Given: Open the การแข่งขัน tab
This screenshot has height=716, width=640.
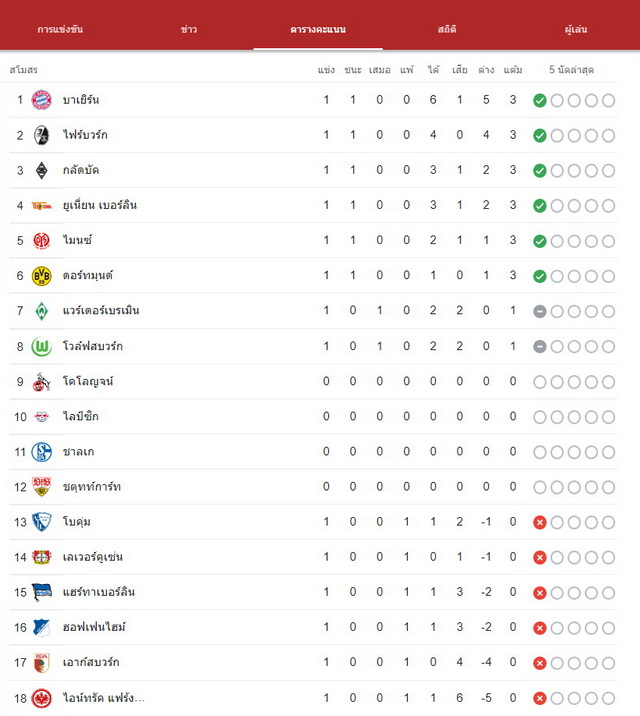Looking at the screenshot, I should (x=60, y=29).
